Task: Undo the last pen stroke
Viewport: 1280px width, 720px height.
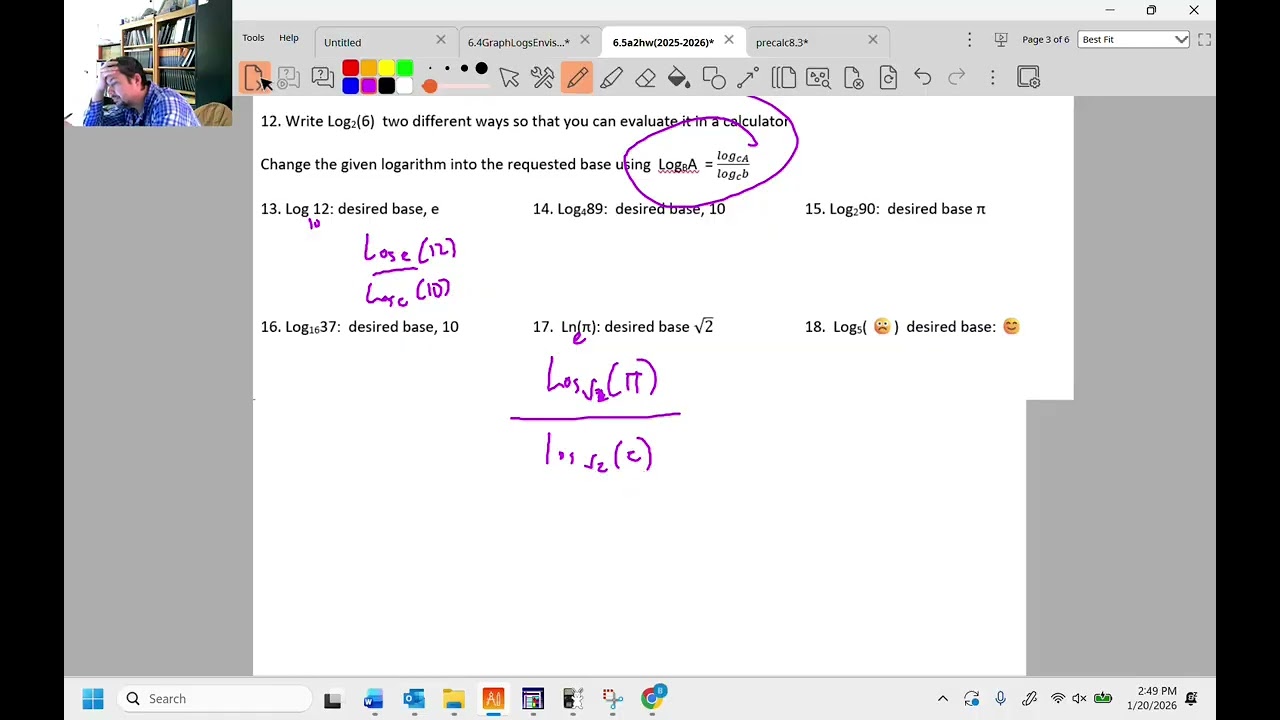Action: coord(922,77)
